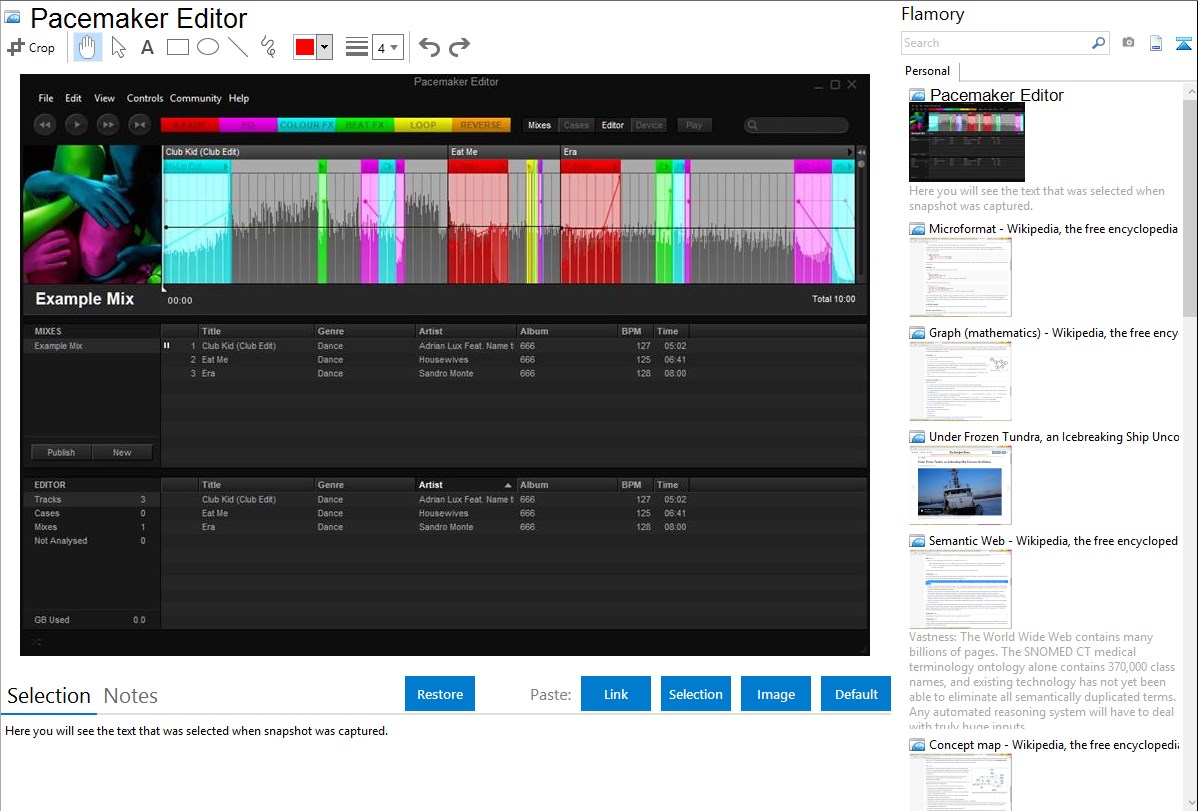Pick the Ellipse shape tool
The width and height of the screenshot is (1198, 811).
[x=208, y=47]
